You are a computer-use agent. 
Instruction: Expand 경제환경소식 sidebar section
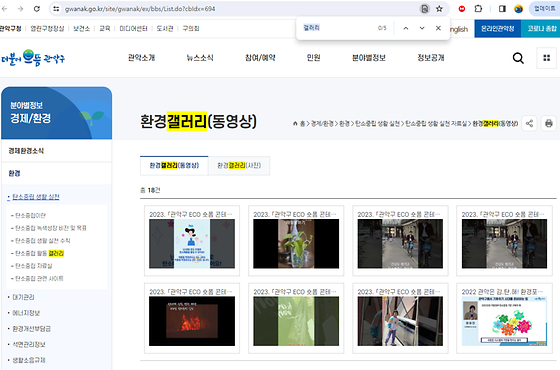coord(57,151)
